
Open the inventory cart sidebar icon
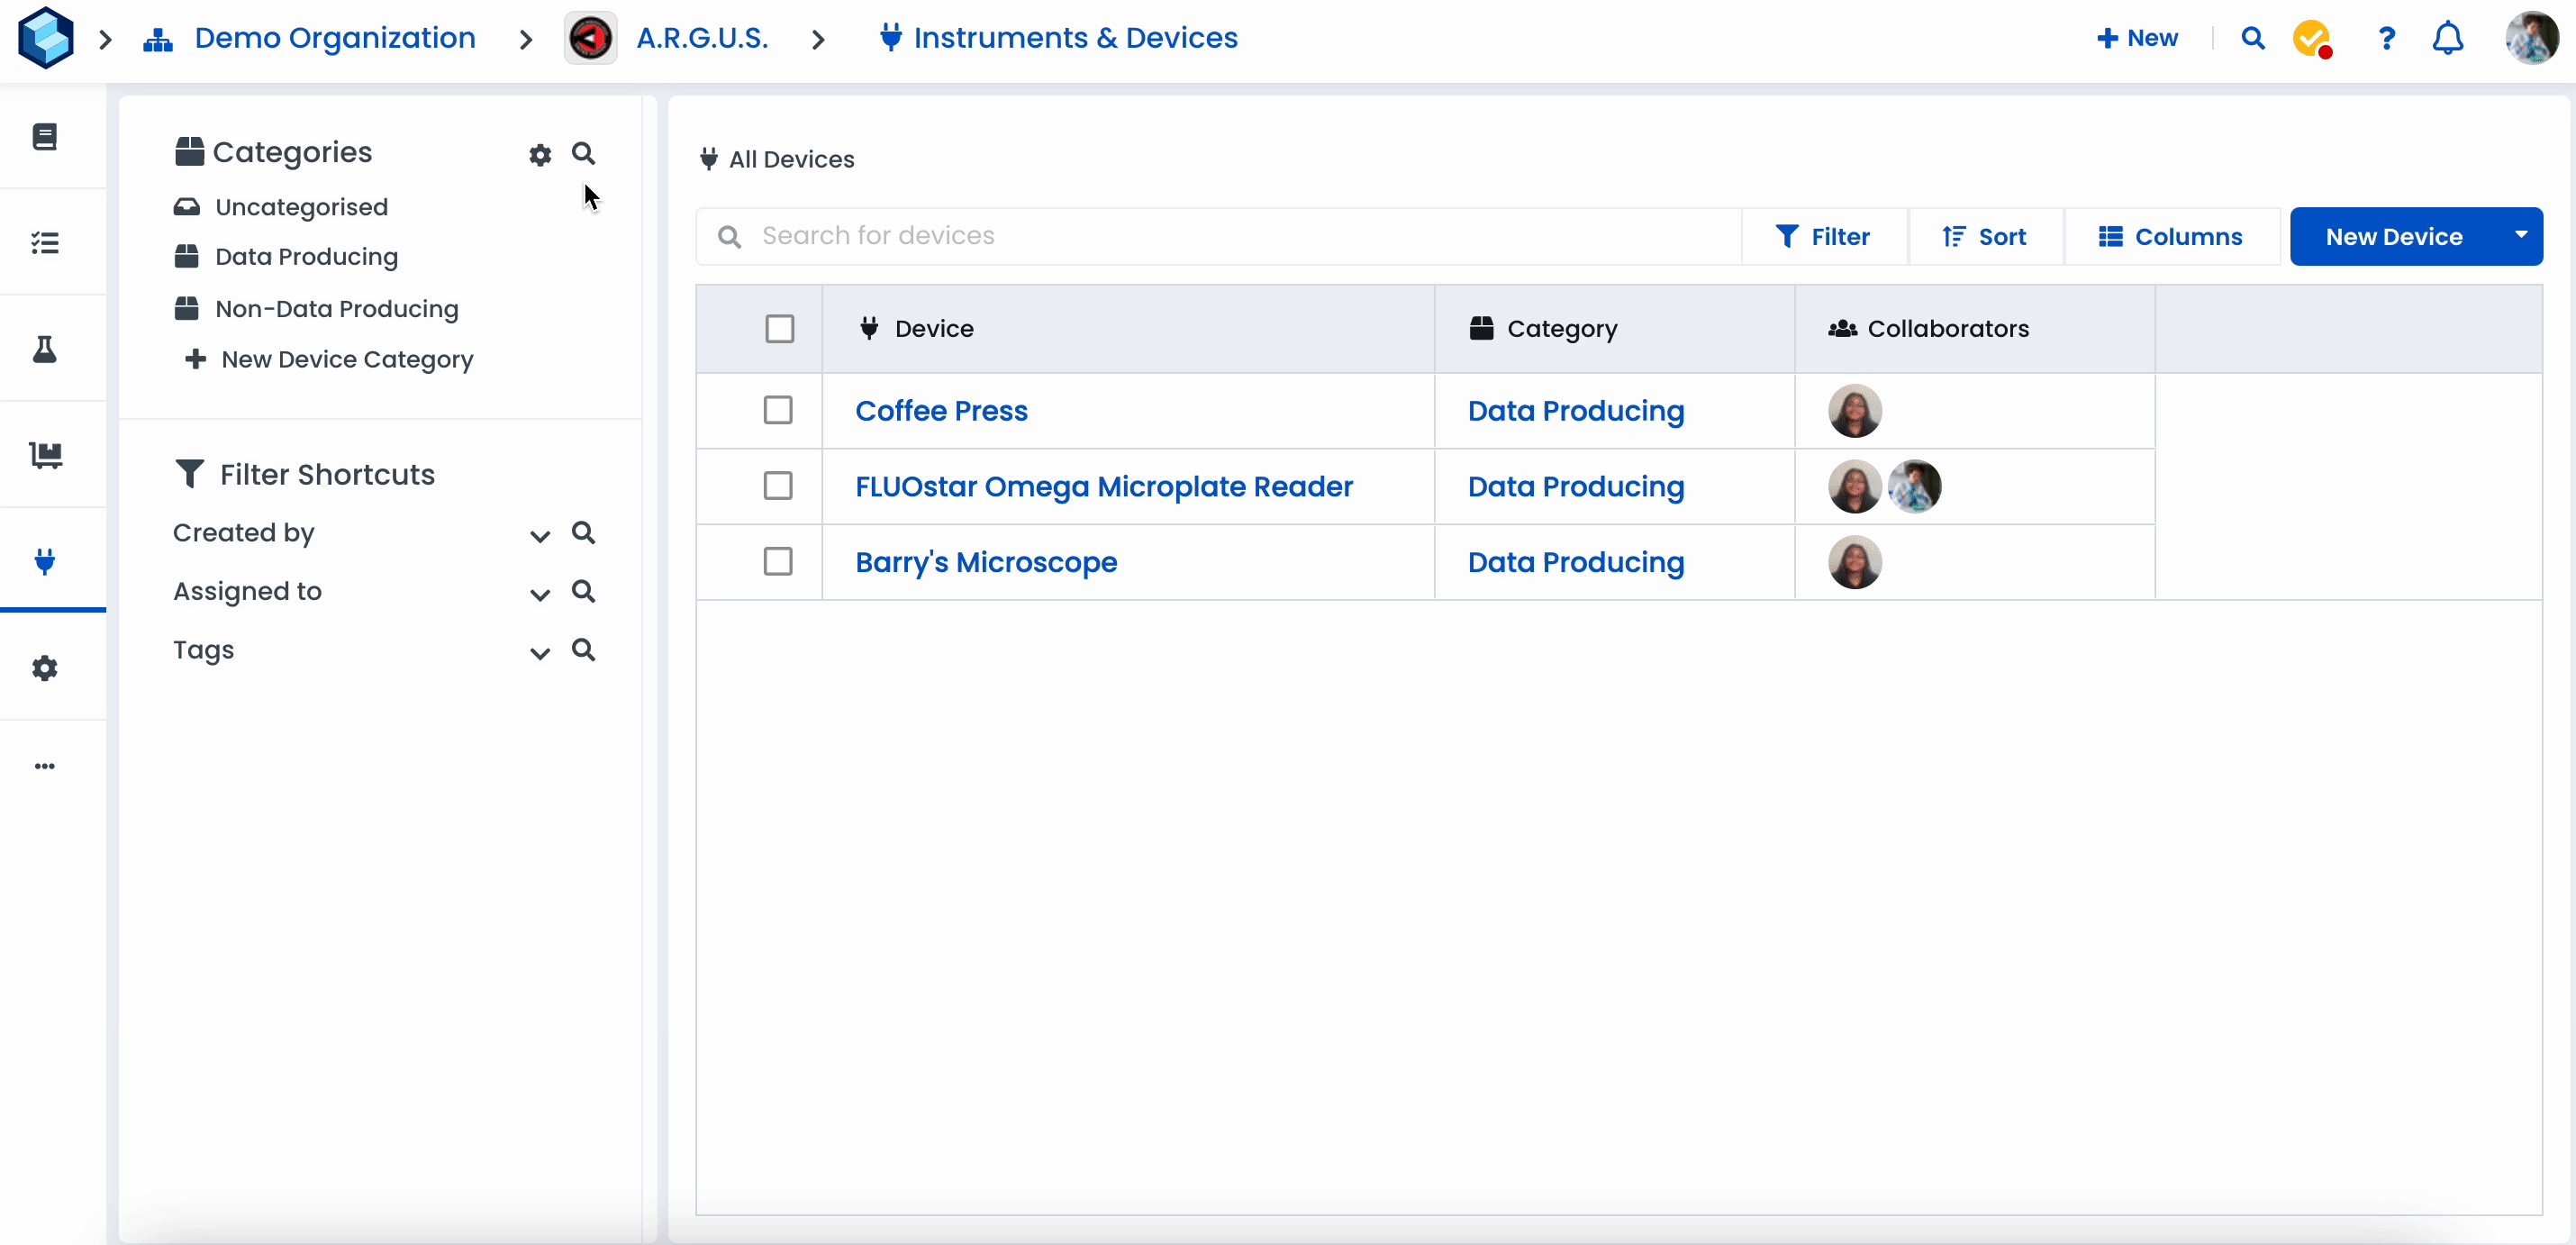pos(45,455)
